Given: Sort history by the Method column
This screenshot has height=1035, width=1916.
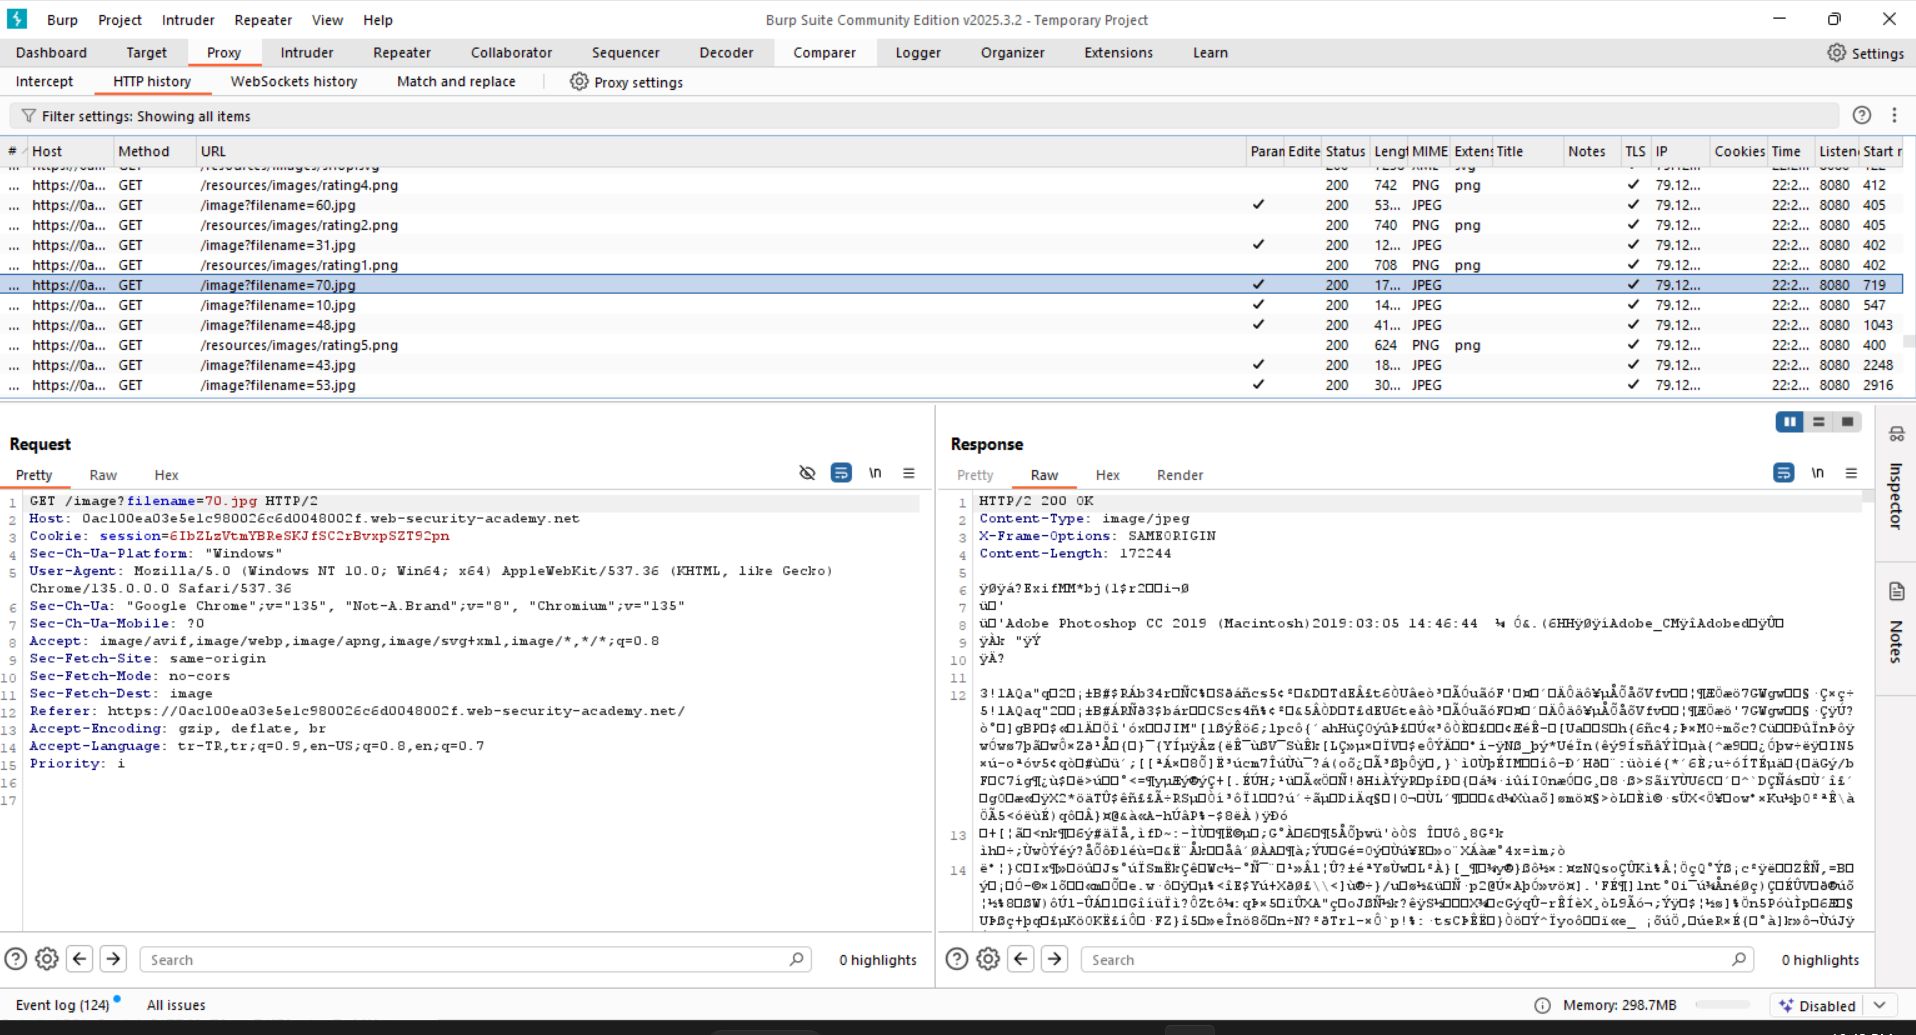Looking at the screenshot, I should 154,151.
